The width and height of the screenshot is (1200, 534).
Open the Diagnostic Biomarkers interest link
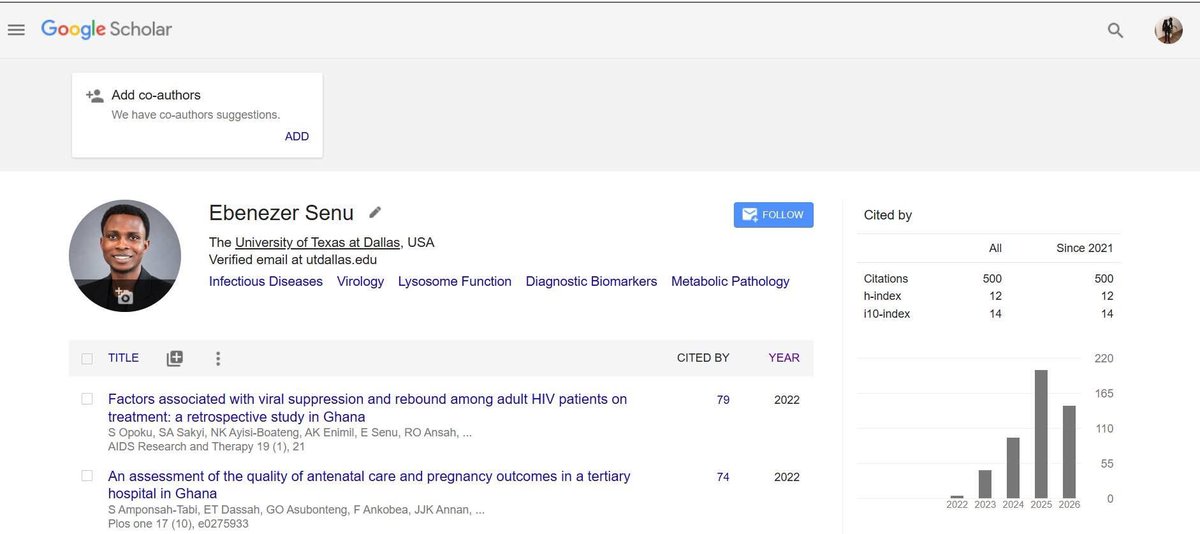pos(592,282)
